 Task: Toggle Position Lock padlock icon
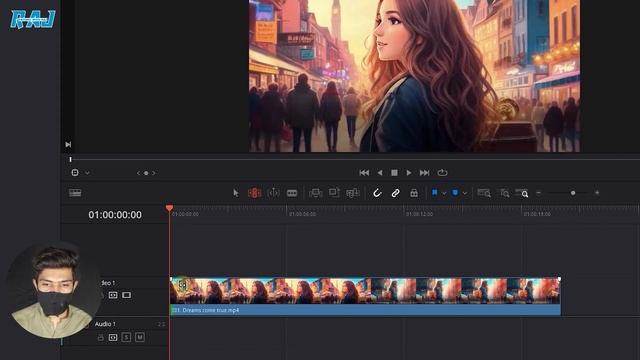(414, 193)
